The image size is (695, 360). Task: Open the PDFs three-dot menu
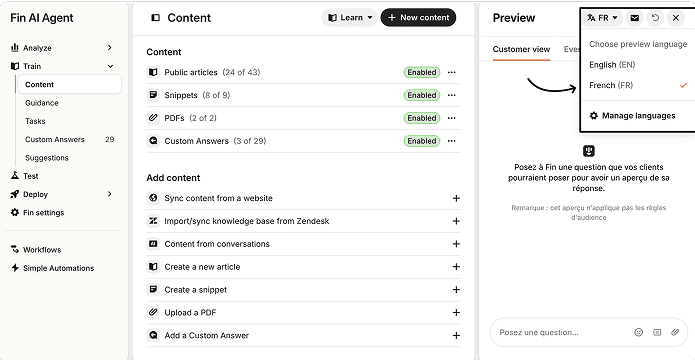click(x=452, y=118)
